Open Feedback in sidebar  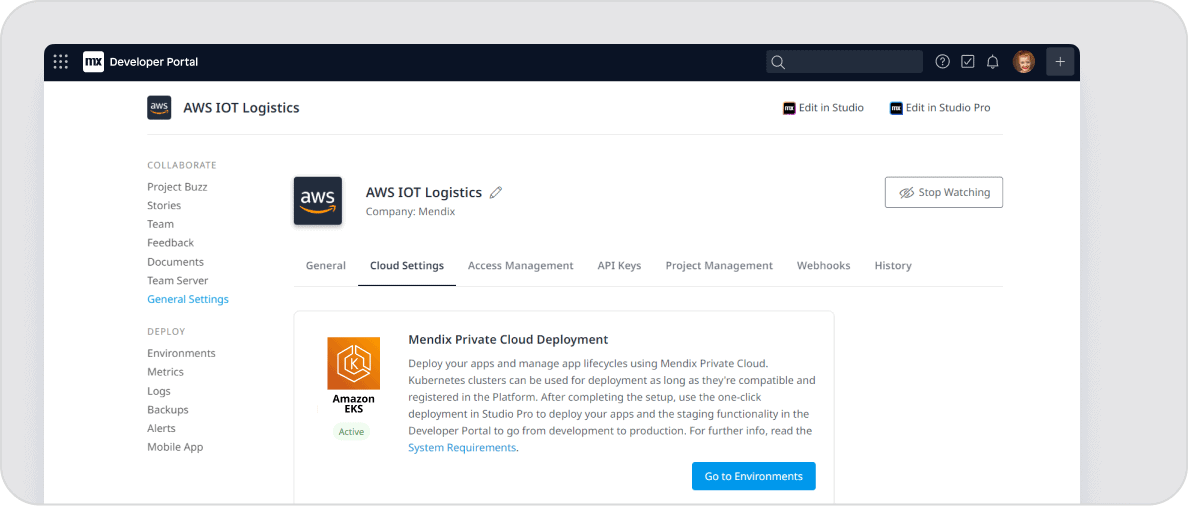tap(170, 243)
